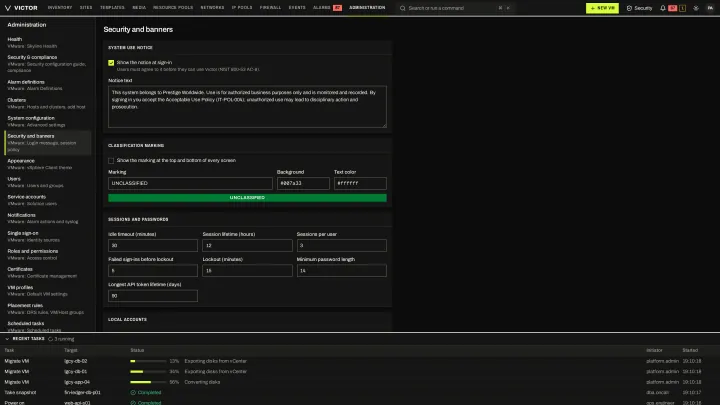Viewport: 720px width, 405px height.
Task: Click the Security shield icon in header
Action: [x=629, y=8]
